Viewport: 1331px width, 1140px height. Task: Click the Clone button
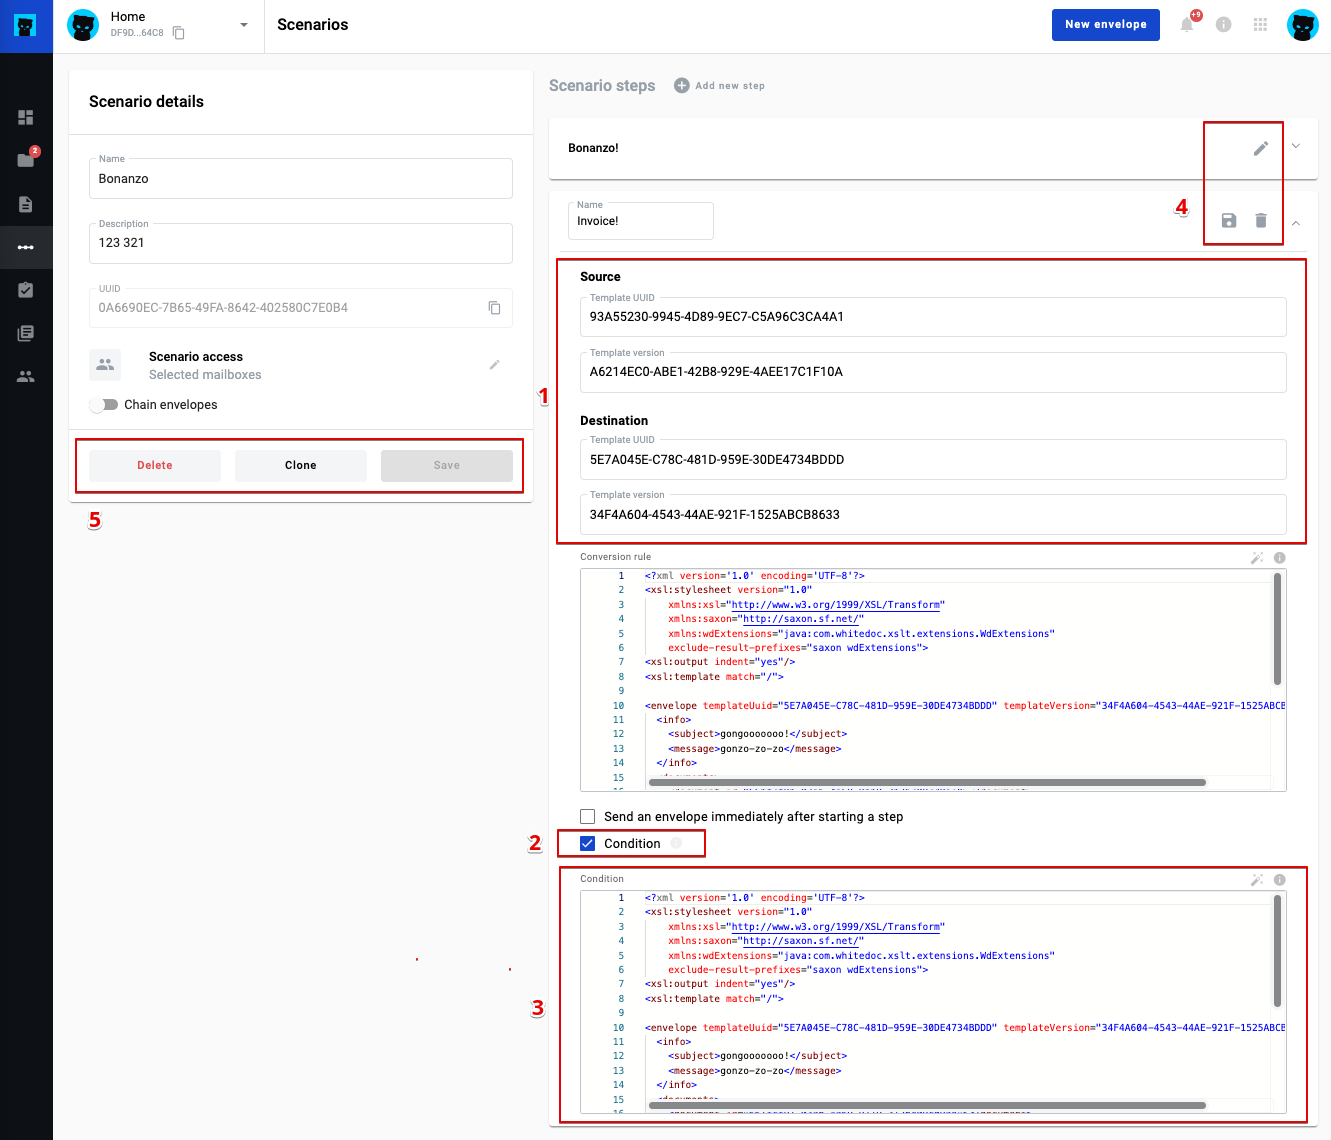300,466
